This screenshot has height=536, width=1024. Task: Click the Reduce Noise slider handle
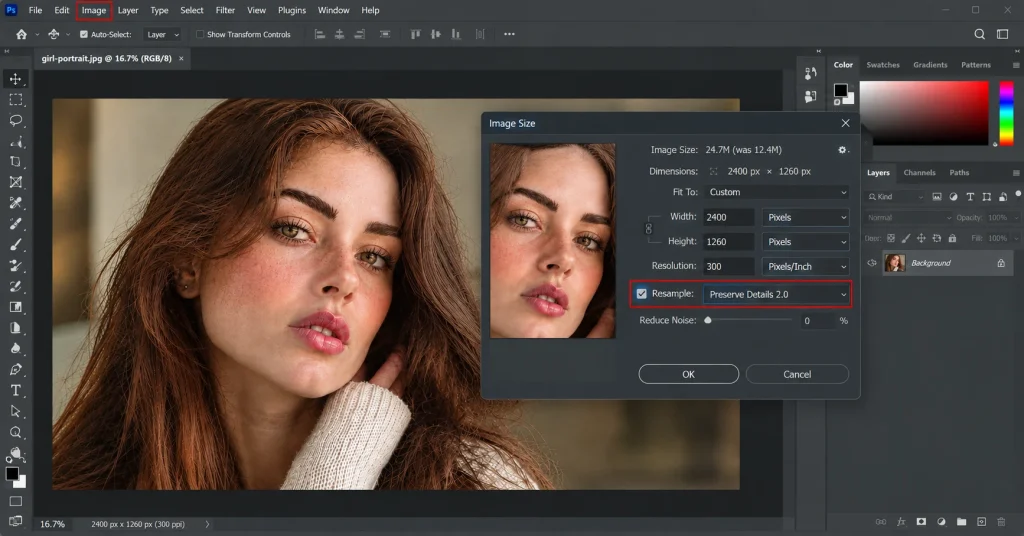708,320
